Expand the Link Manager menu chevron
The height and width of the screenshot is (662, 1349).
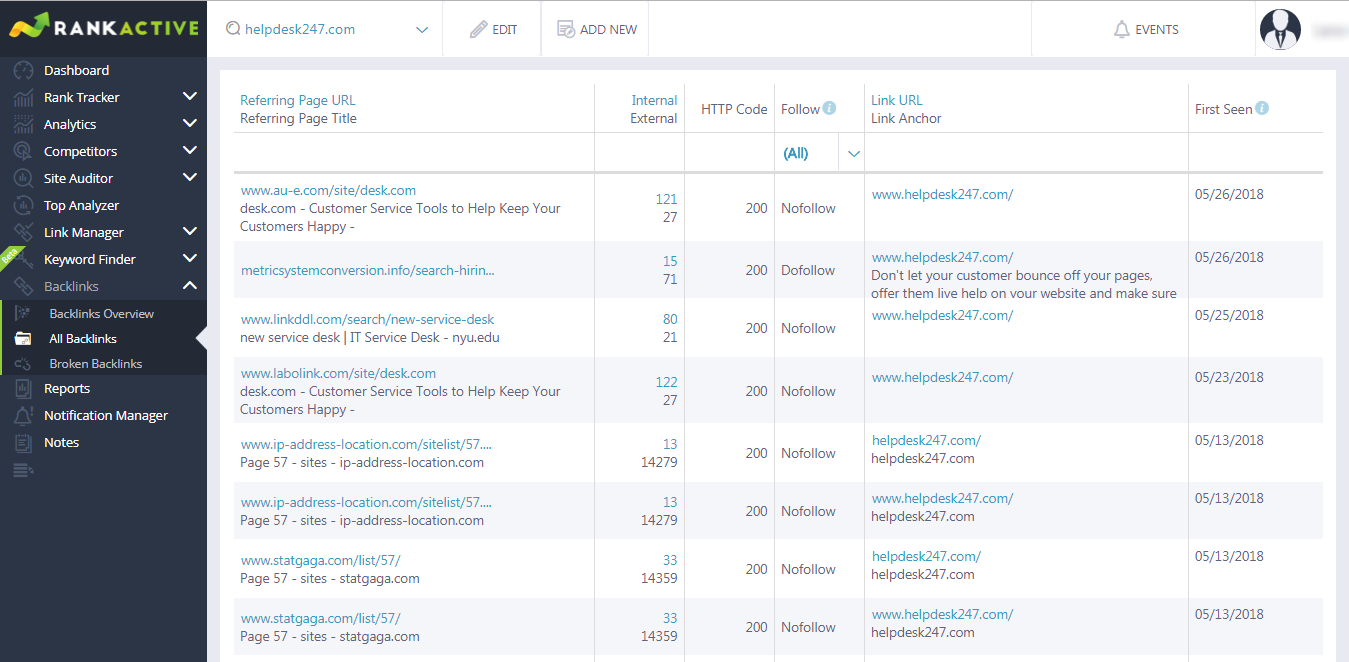coord(190,232)
